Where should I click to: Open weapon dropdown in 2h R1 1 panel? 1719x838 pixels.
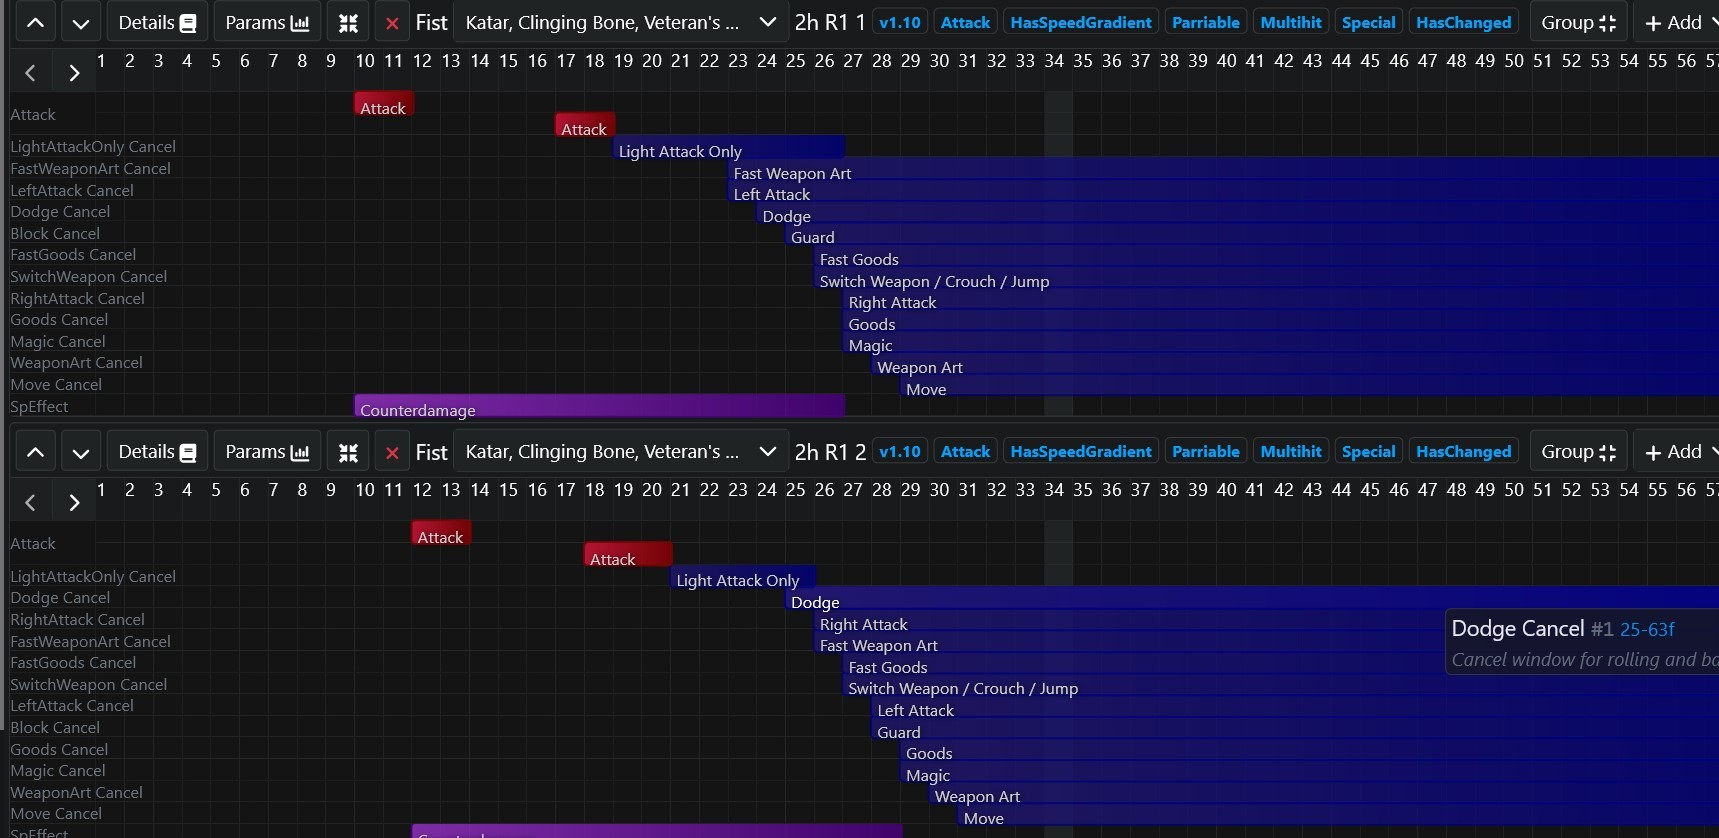pos(620,22)
